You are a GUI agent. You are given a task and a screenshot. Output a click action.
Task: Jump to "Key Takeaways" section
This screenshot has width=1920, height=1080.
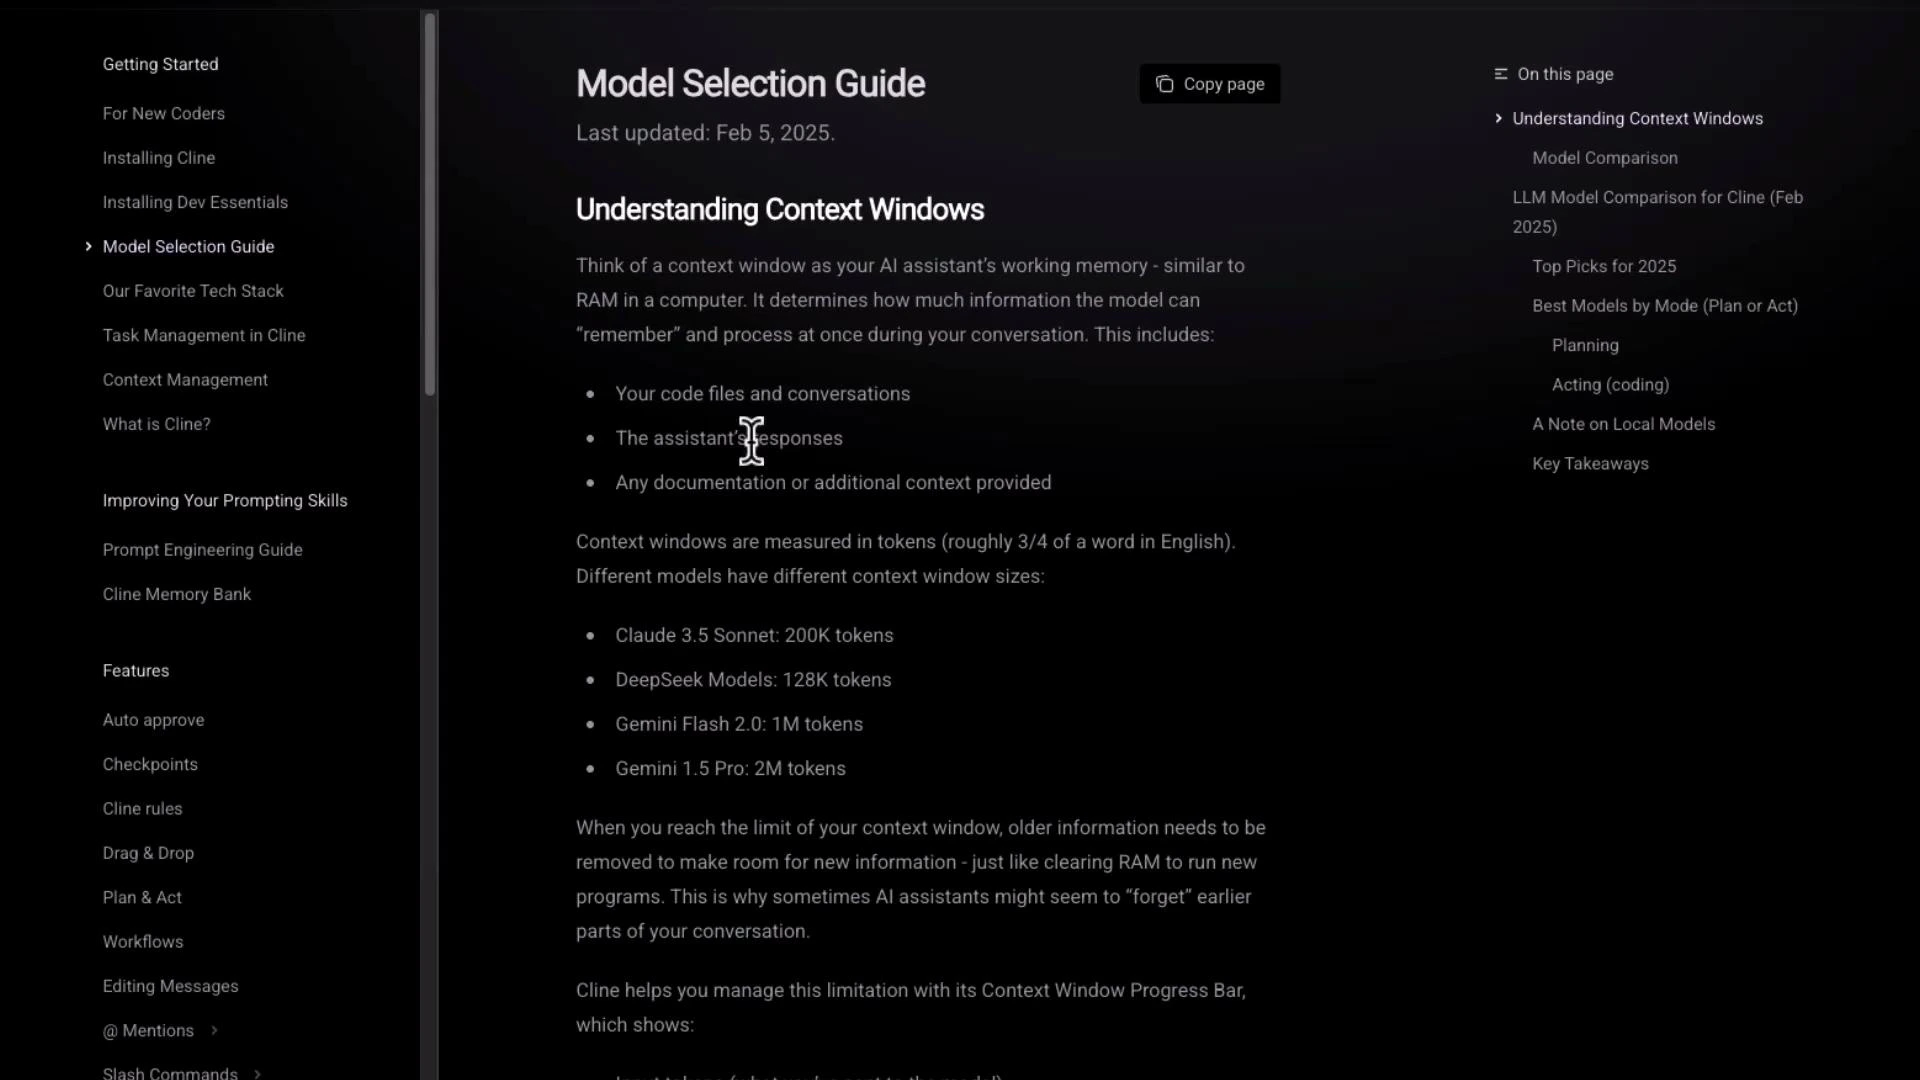coord(1590,463)
